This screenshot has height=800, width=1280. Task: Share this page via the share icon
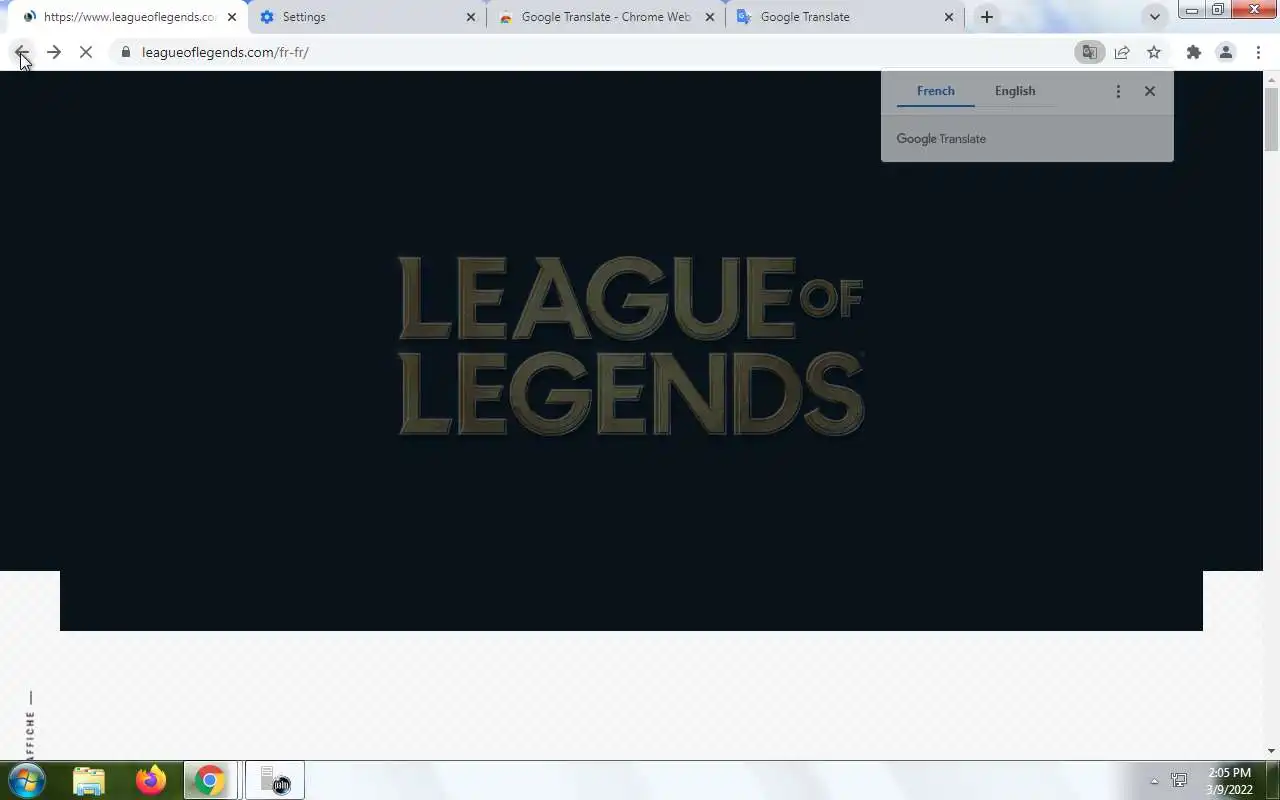tap(1122, 52)
